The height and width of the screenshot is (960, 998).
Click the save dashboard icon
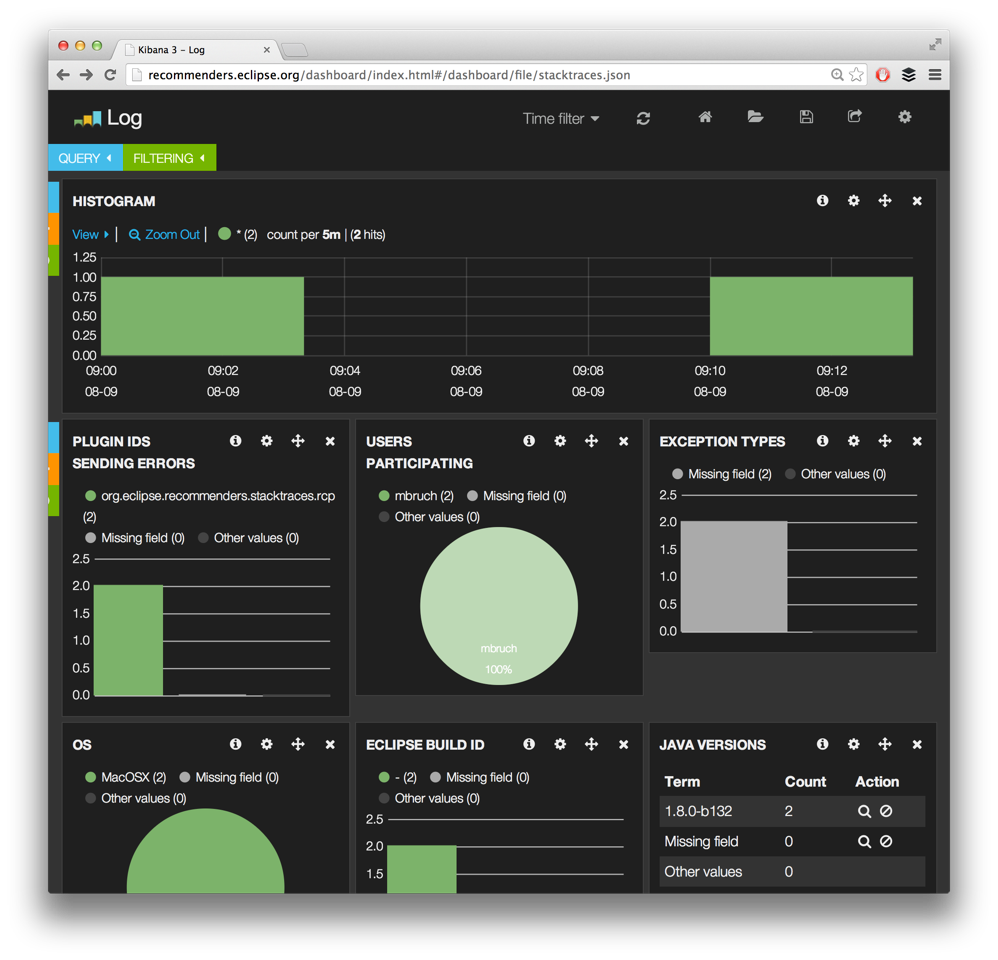pyautogui.click(x=806, y=117)
